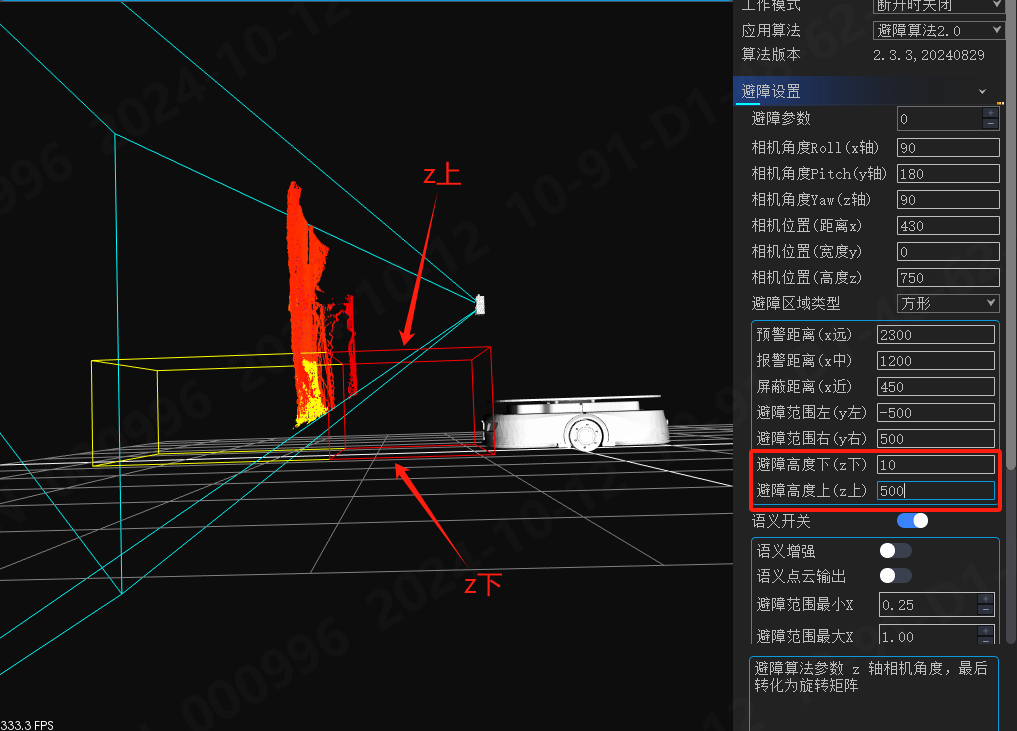Collapse the 避障设置 section header
The width and height of the screenshot is (1017, 731).
[x=982, y=91]
